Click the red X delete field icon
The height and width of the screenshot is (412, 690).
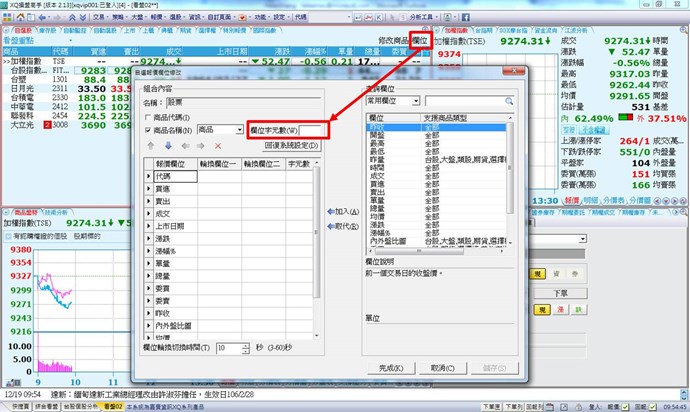218,145
